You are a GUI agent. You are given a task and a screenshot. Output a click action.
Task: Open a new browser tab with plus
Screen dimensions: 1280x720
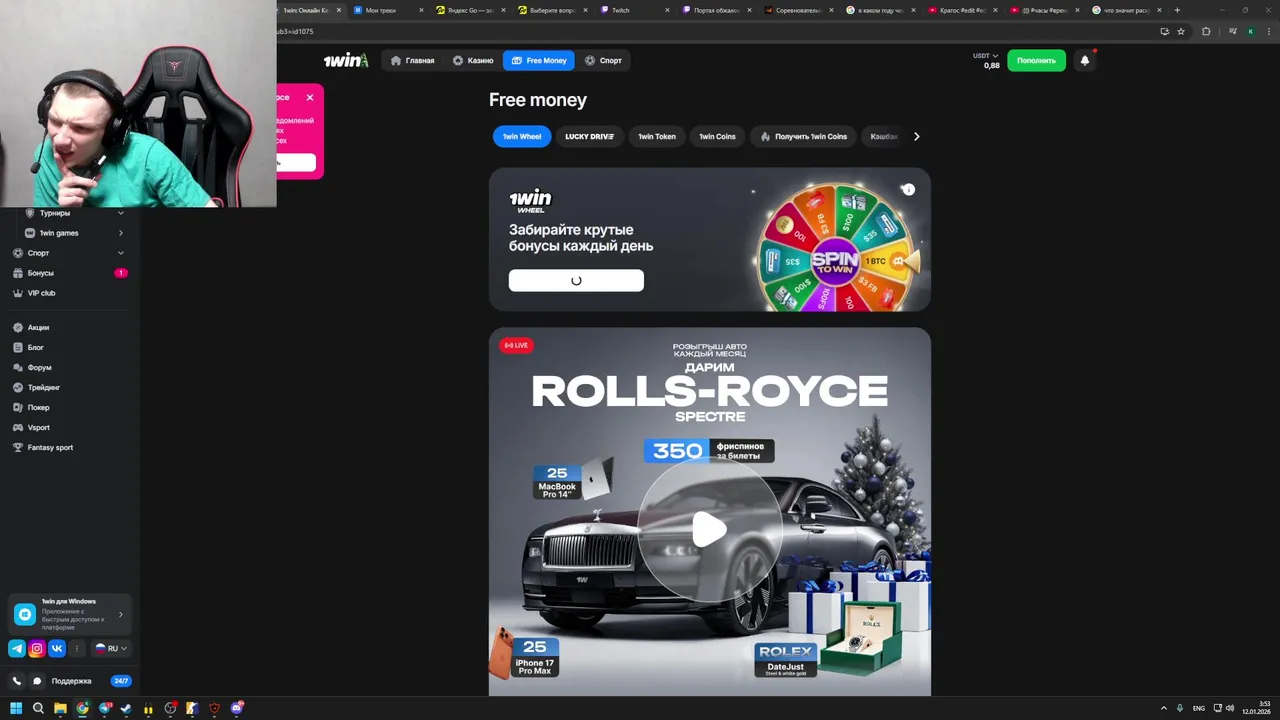[1177, 10]
